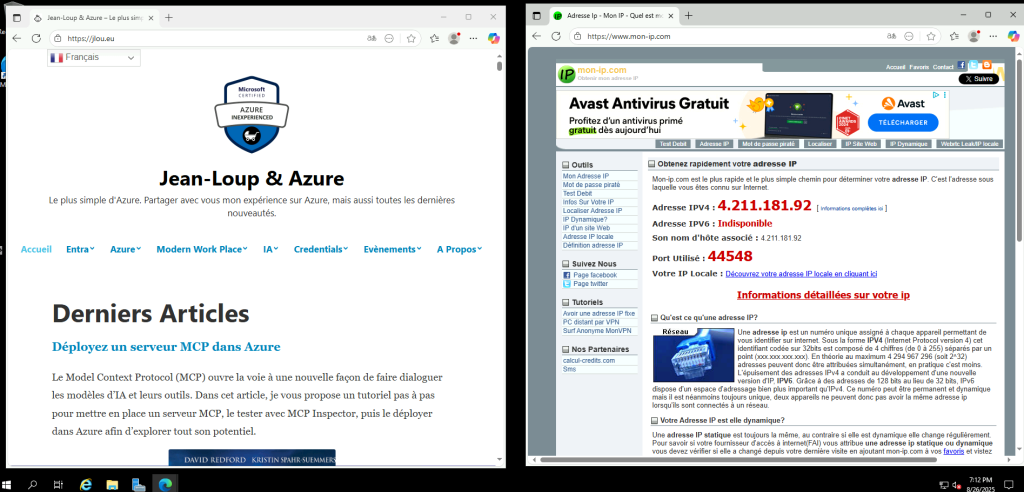Viewport: 1024px width, 492px height.
Task: Open a new tab in mon-ip.com window
Action: [x=688, y=15]
